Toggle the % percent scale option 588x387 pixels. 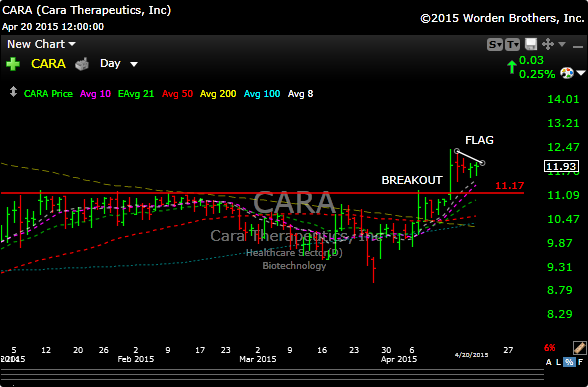pyautogui.click(x=570, y=362)
